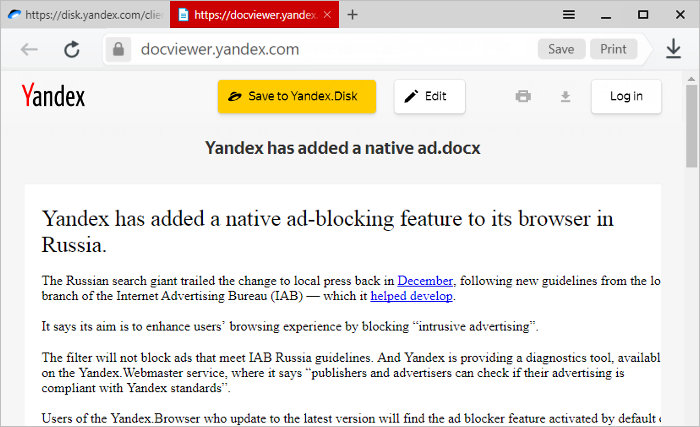Open a new tab with plus
700x427 pixels.
pyautogui.click(x=352, y=15)
